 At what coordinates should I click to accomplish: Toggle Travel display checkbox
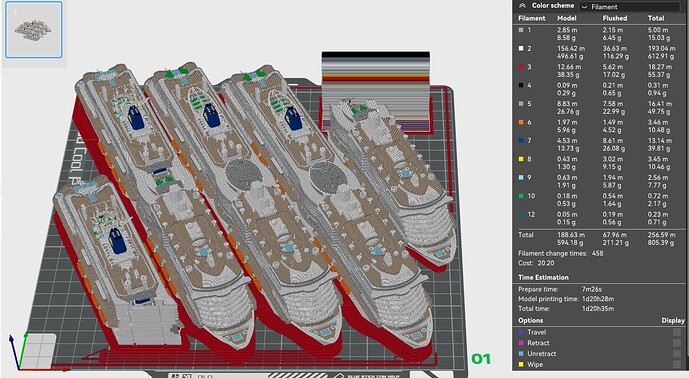click(x=677, y=332)
